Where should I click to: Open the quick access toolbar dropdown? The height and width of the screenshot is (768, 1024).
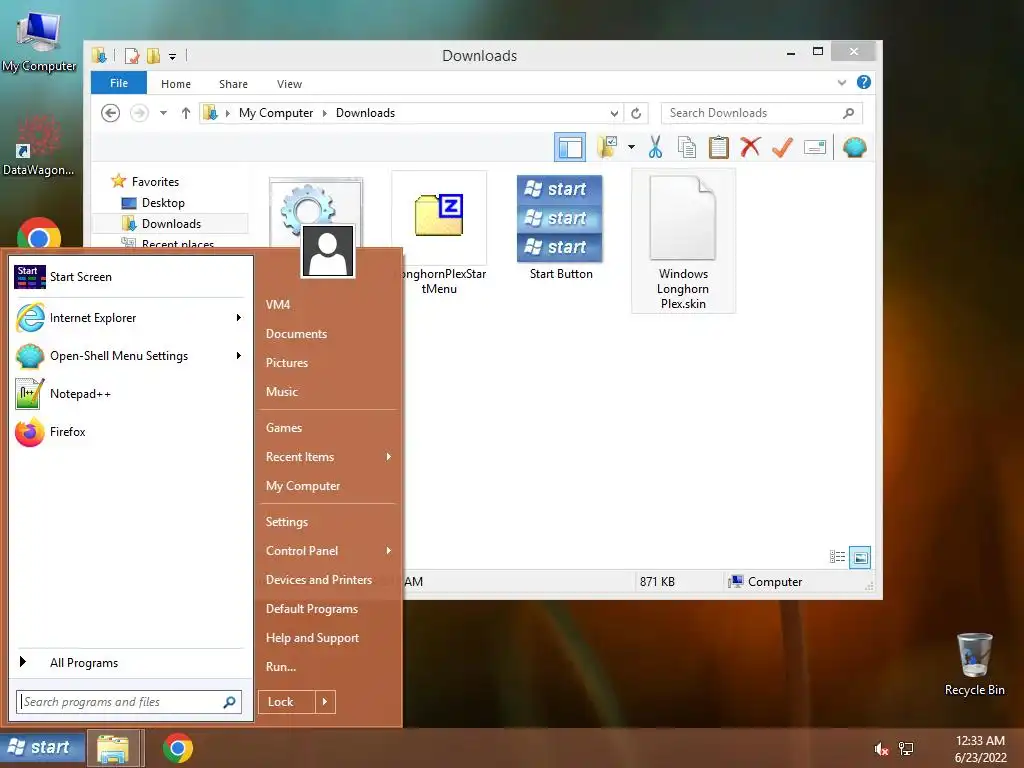[x=172, y=57]
